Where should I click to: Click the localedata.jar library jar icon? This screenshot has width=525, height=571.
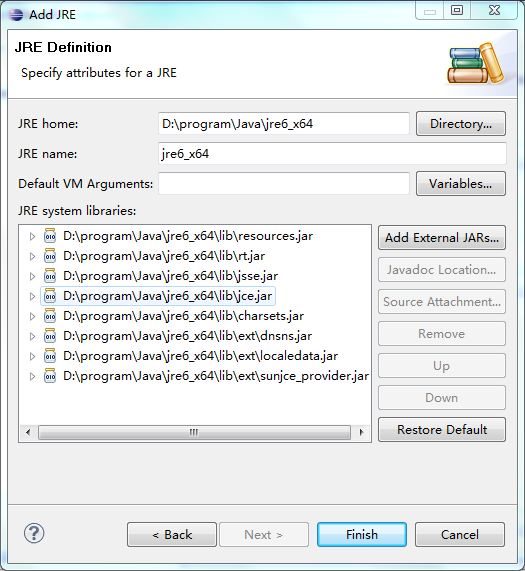50,356
